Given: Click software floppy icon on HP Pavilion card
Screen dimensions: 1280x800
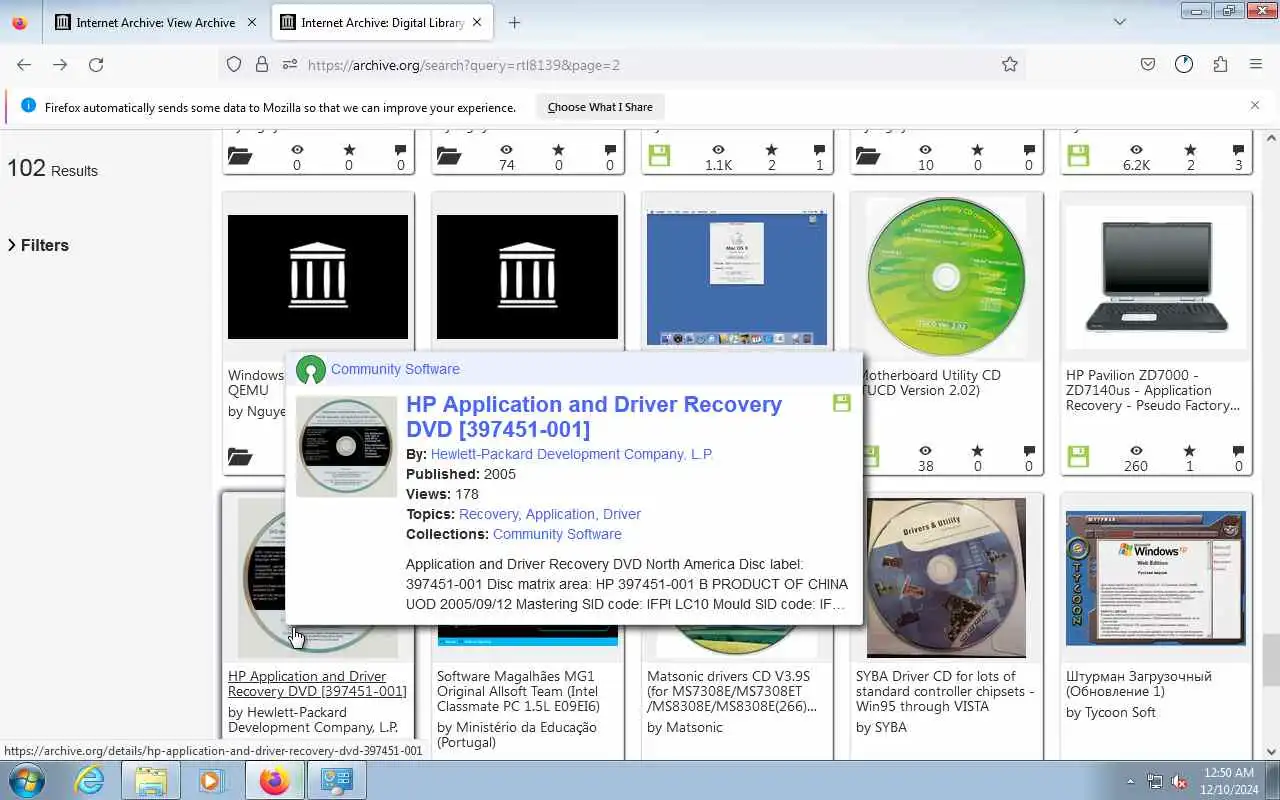Looking at the screenshot, I should (x=1078, y=457).
